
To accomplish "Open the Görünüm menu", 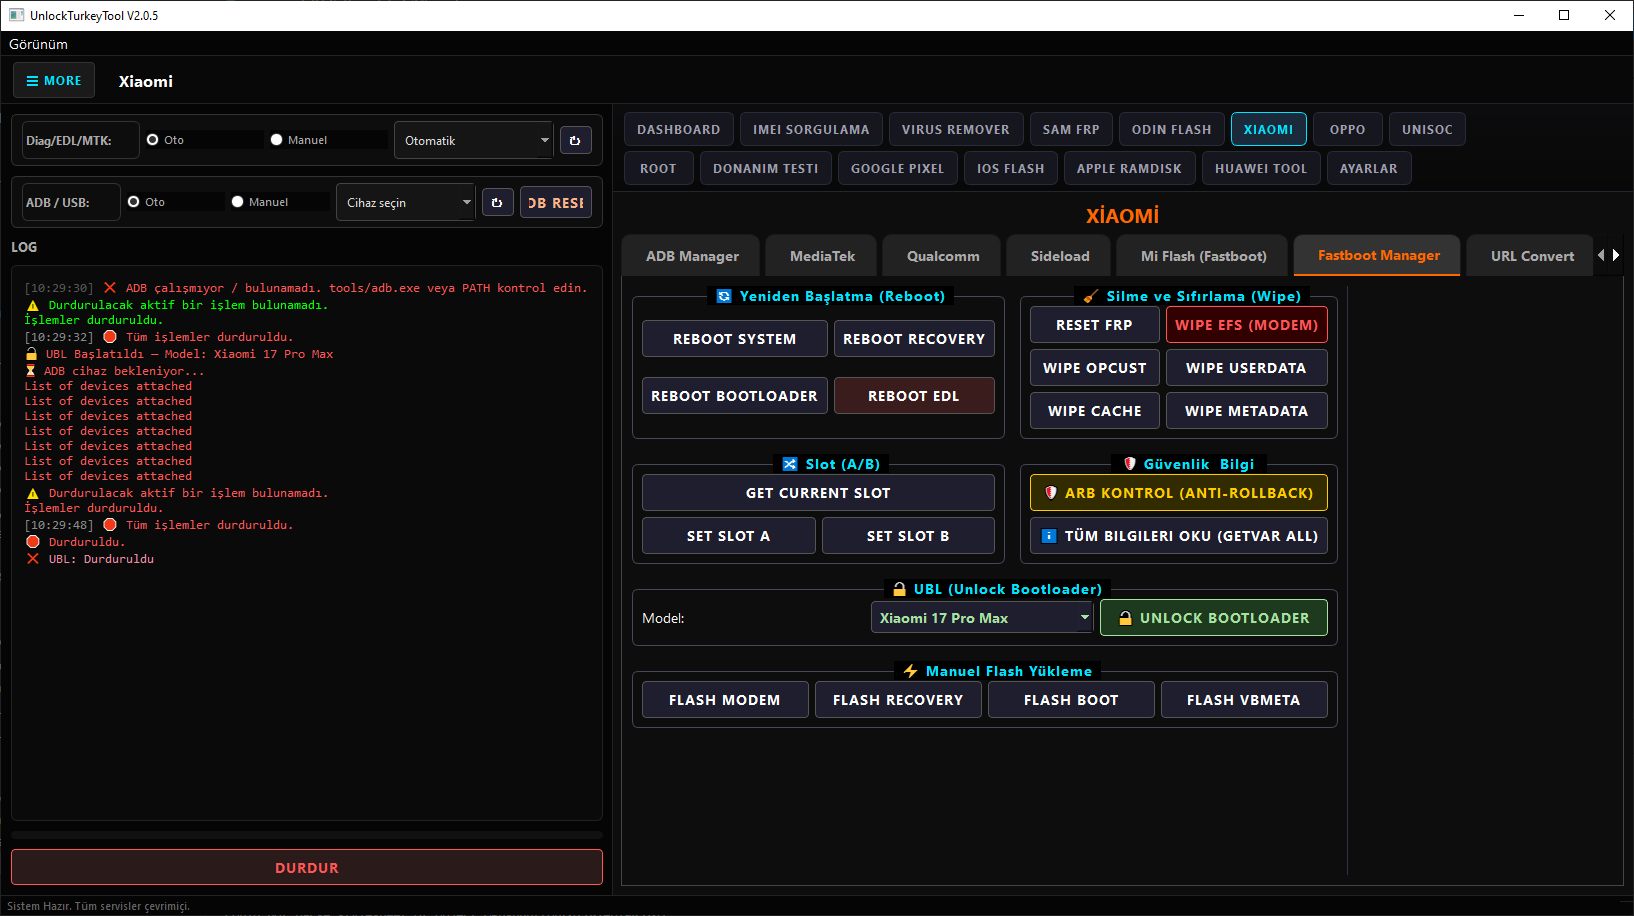I will (39, 44).
